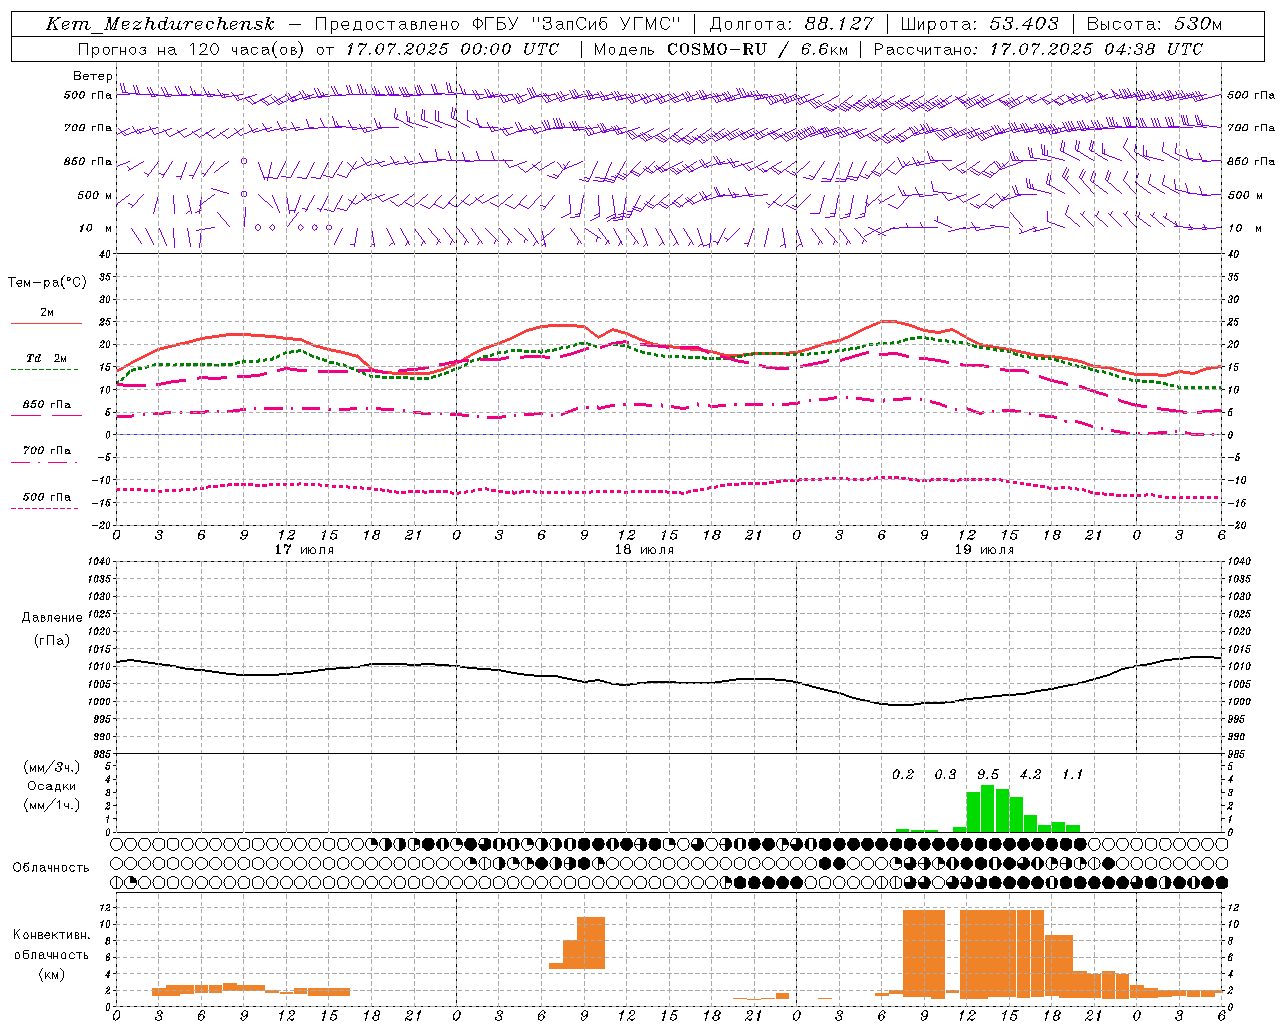Screen dimensions: 1280x1024
Task: Click the 18 июля date label
Action: (644, 550)
